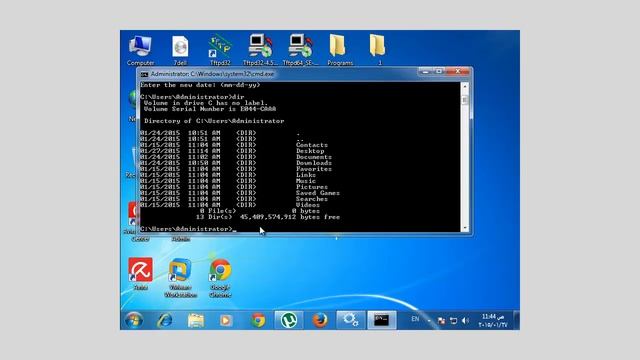Launch Chrome from the taskbar
The image size is (640, 360).
tap(258, 320)
